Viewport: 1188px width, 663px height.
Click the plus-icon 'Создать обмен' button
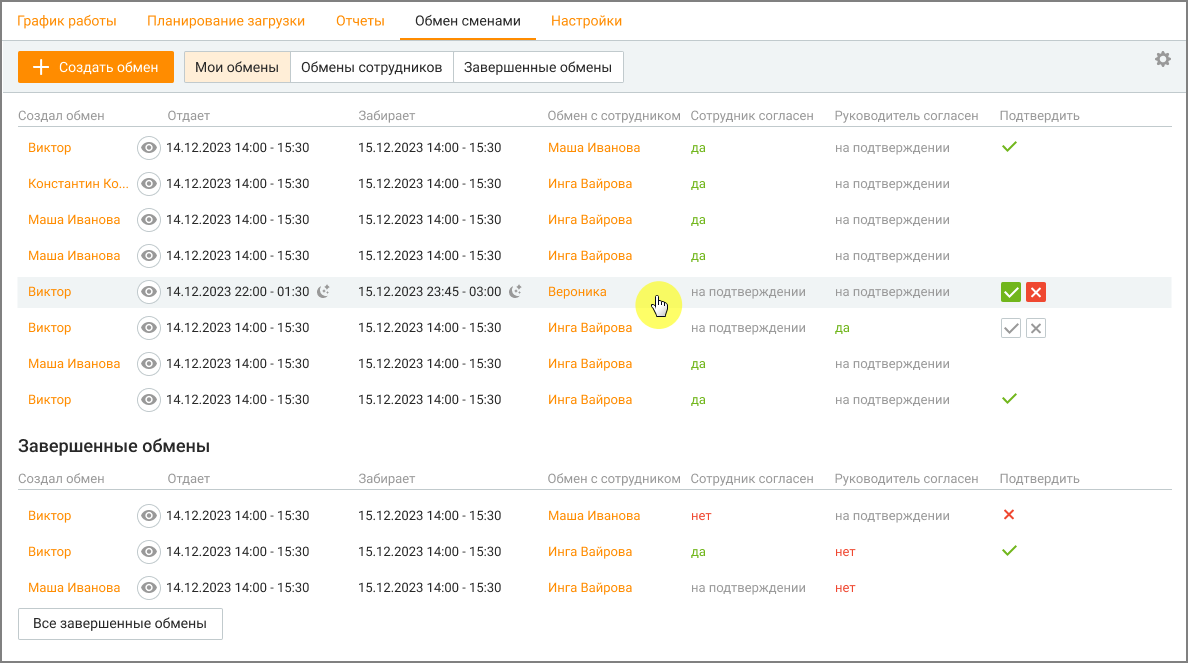(x=96, y=67)
